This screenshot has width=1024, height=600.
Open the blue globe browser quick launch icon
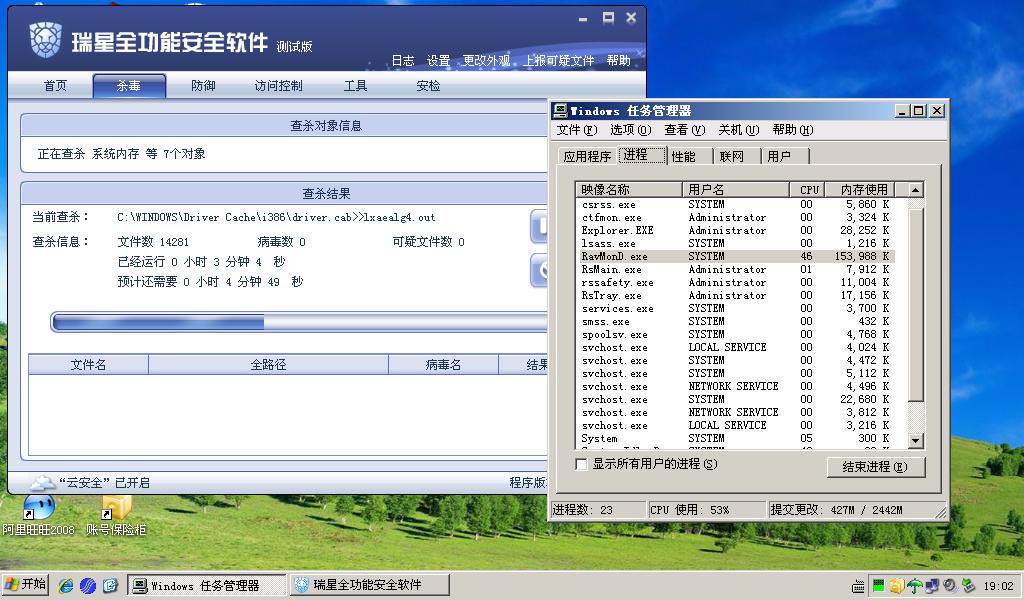click(x=88, y=585)
